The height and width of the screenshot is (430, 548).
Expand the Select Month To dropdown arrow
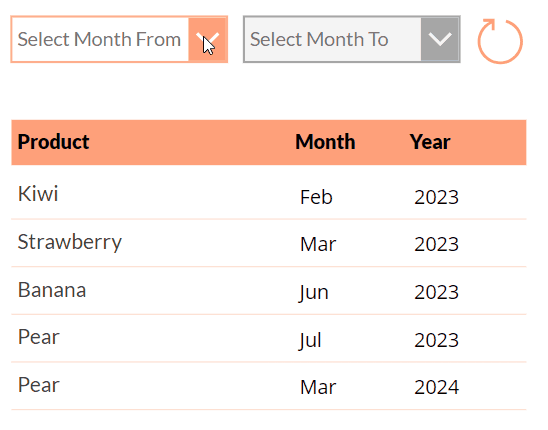[440, 39]
